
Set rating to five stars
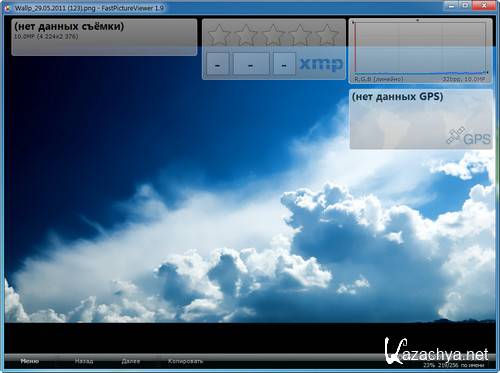[327, 34]
